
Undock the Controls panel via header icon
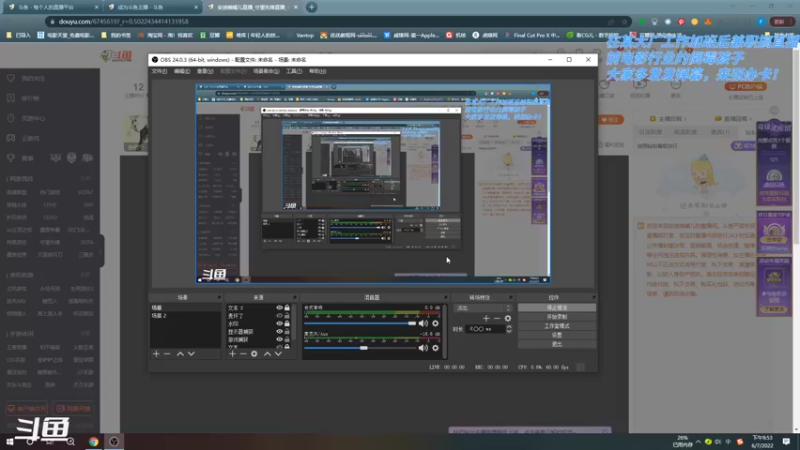[593, 297]
